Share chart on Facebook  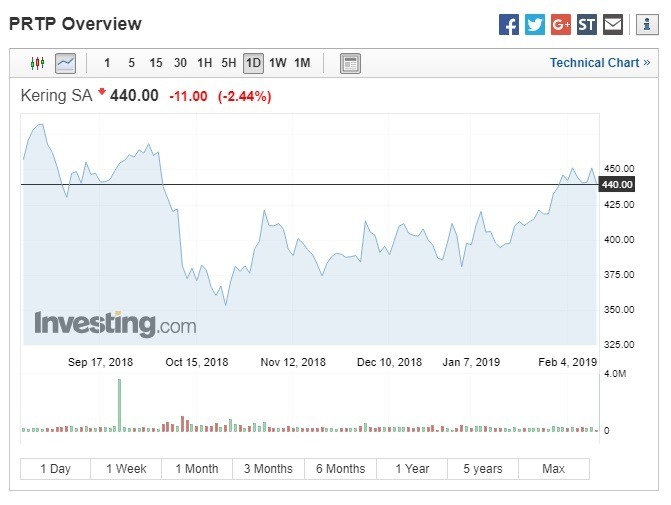tap(509, 24)
